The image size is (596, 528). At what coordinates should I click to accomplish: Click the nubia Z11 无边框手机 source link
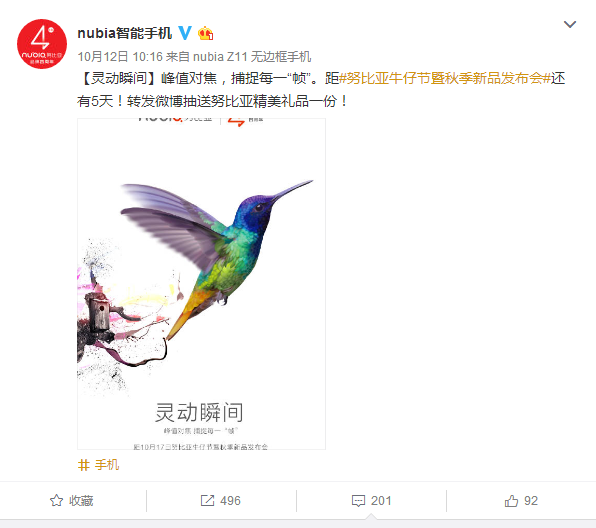(252, 57)
